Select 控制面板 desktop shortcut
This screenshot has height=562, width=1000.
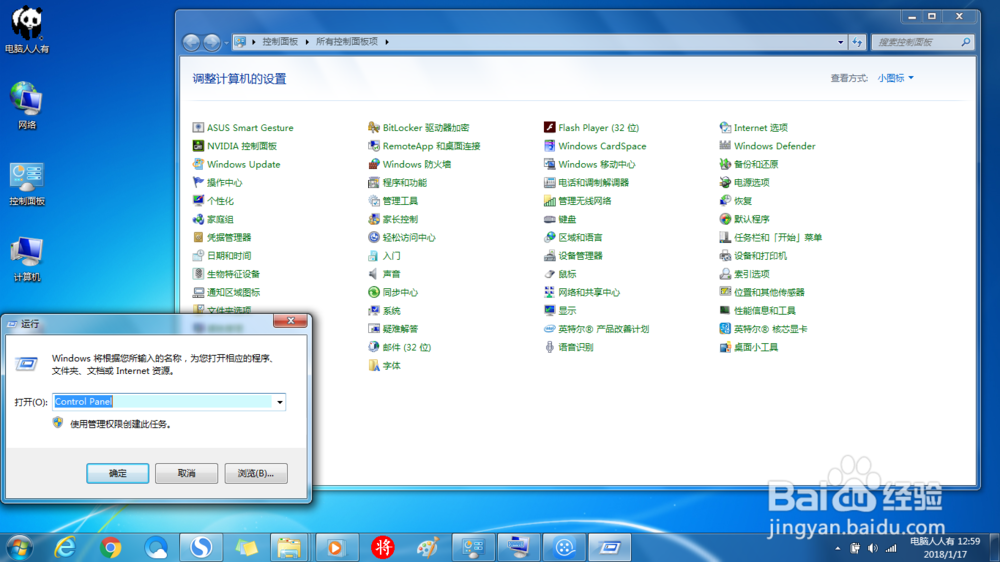pos(26,184)
